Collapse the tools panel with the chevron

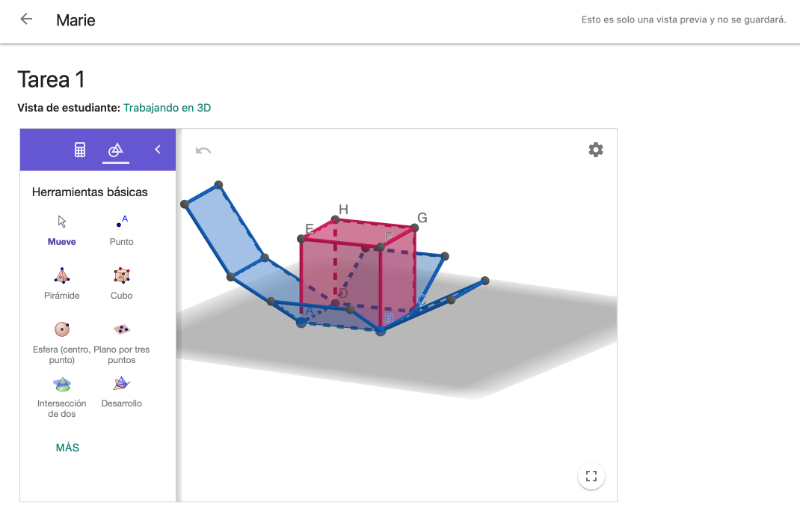[158, 149]
